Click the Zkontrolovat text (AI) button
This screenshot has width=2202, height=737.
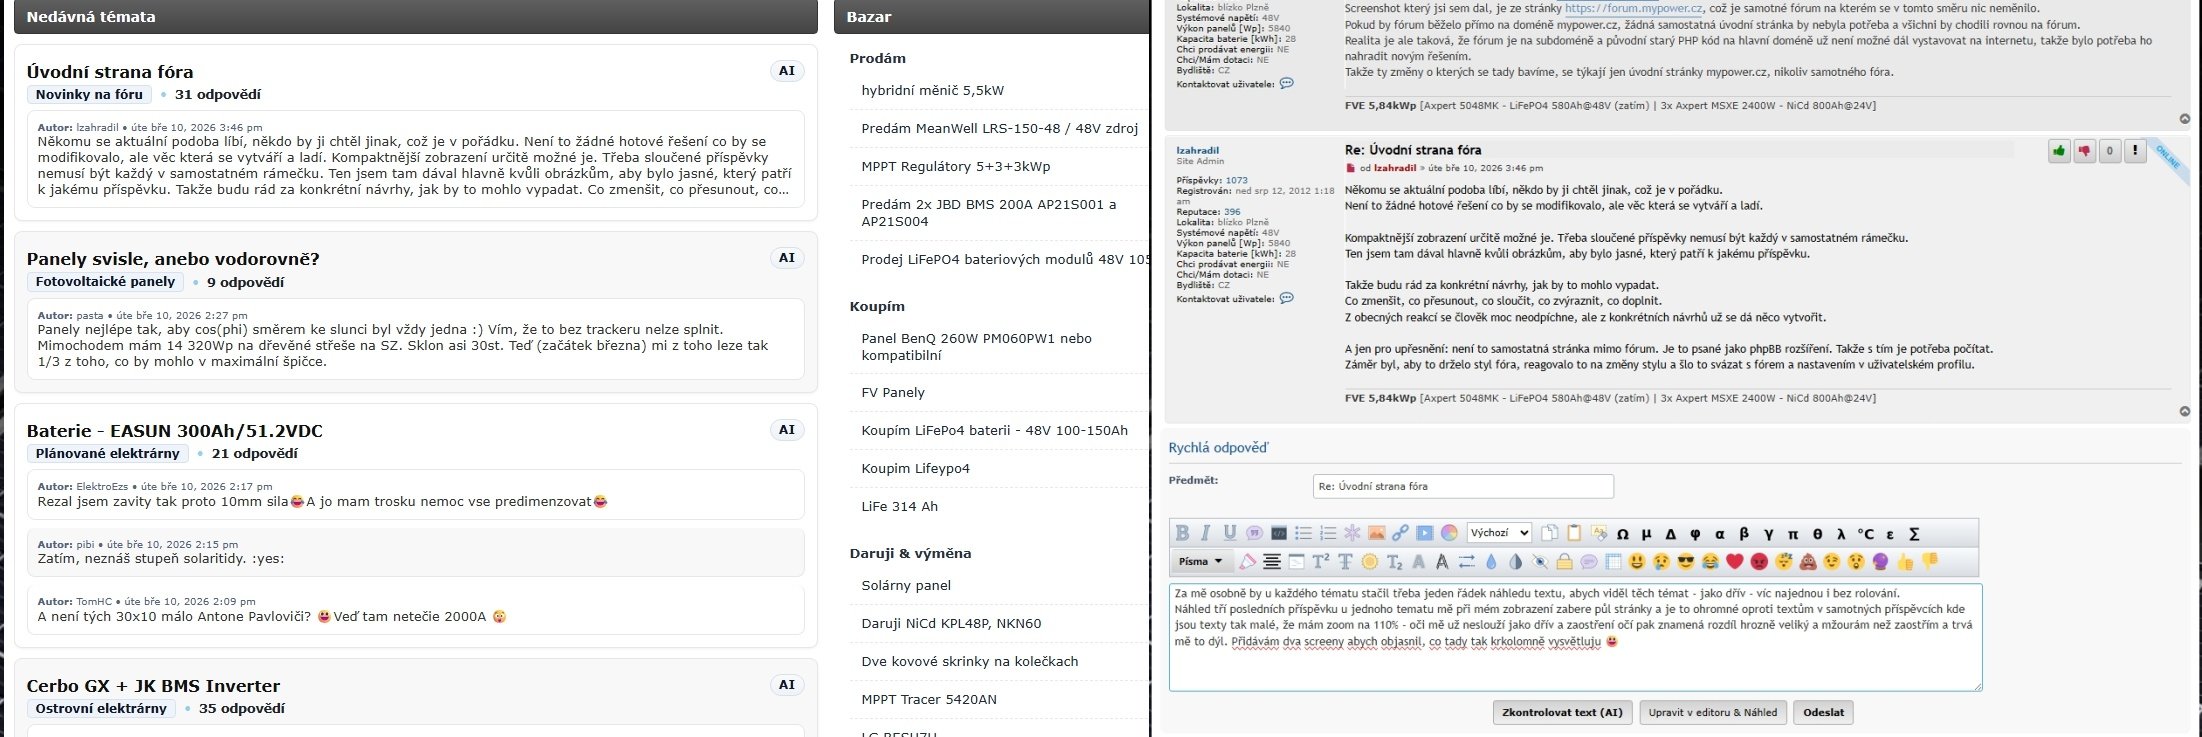pos(1563,712)
